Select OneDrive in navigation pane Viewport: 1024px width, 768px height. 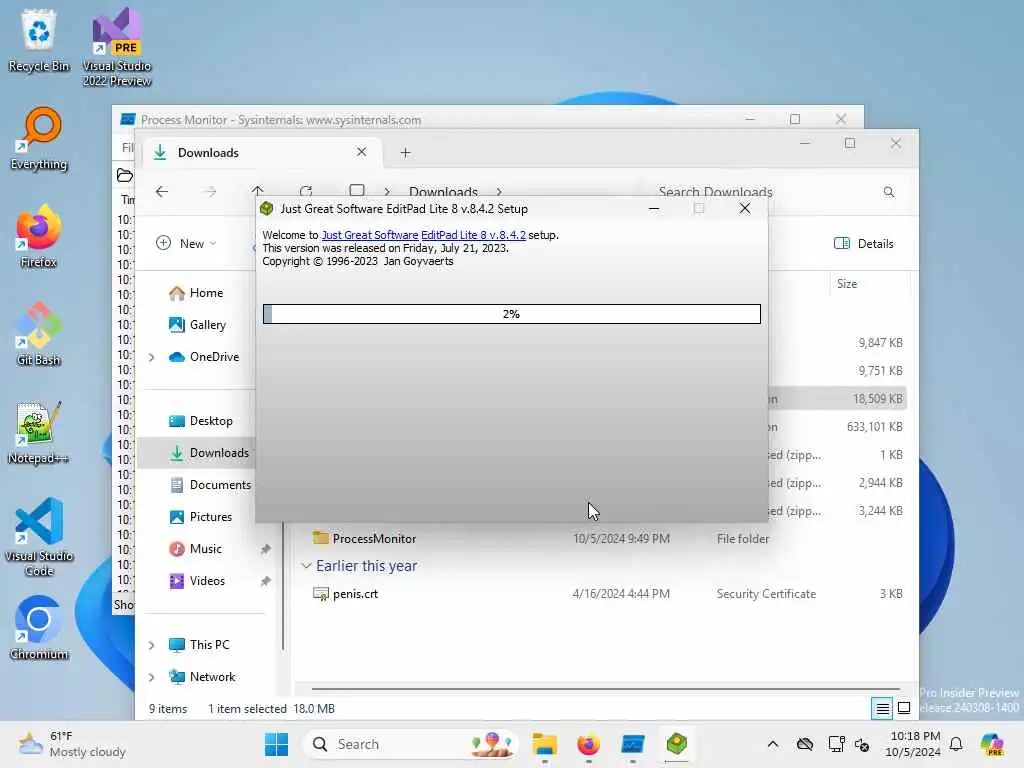pos(204,357)
